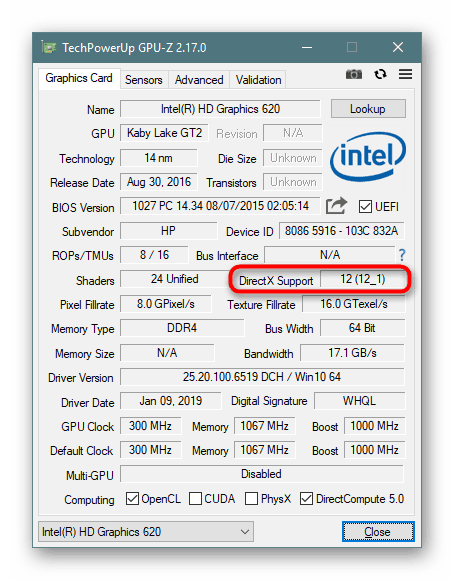454x580 pixels.
Task: Open the Advanced tab
Action: click(x=199, y=80)
